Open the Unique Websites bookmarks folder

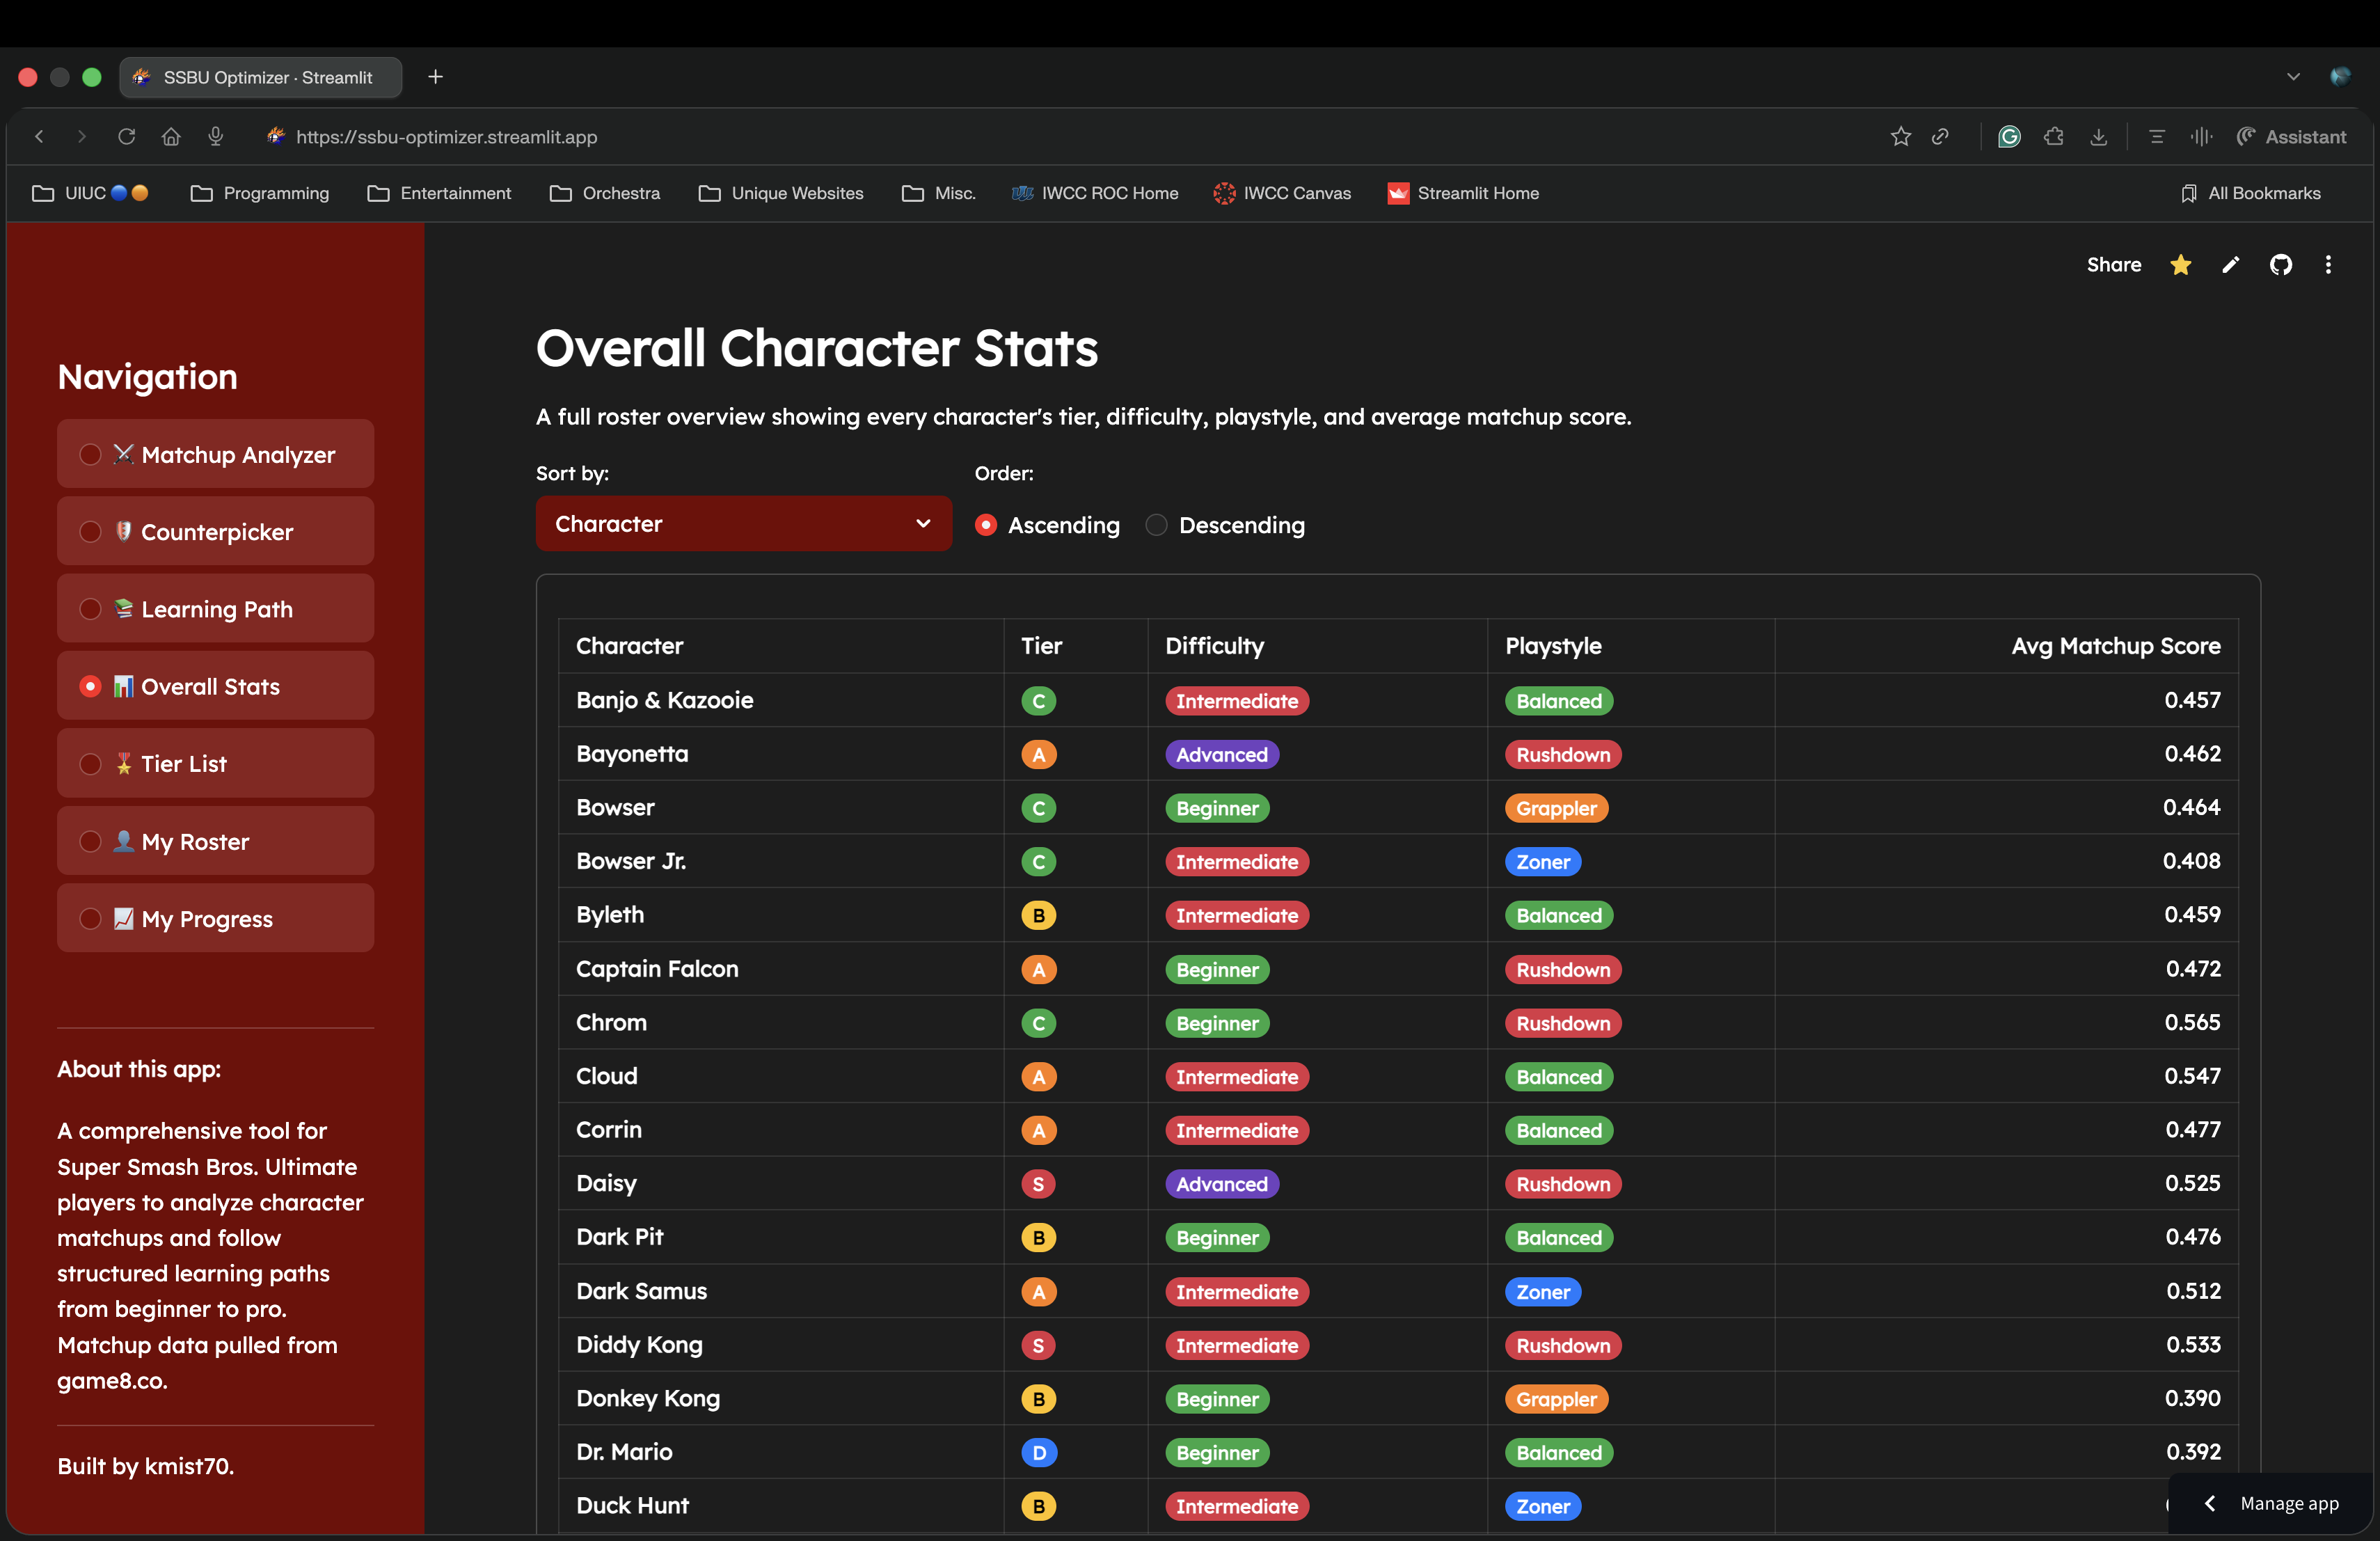[x=781, y=193]
